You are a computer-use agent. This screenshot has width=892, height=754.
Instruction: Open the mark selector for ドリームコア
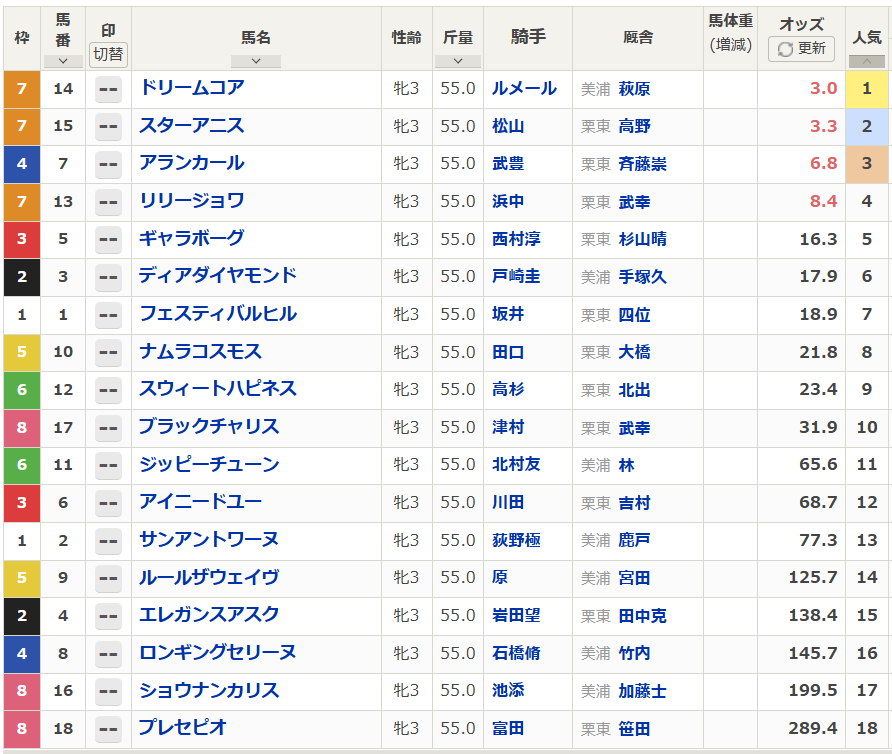(x=108, y=89)
